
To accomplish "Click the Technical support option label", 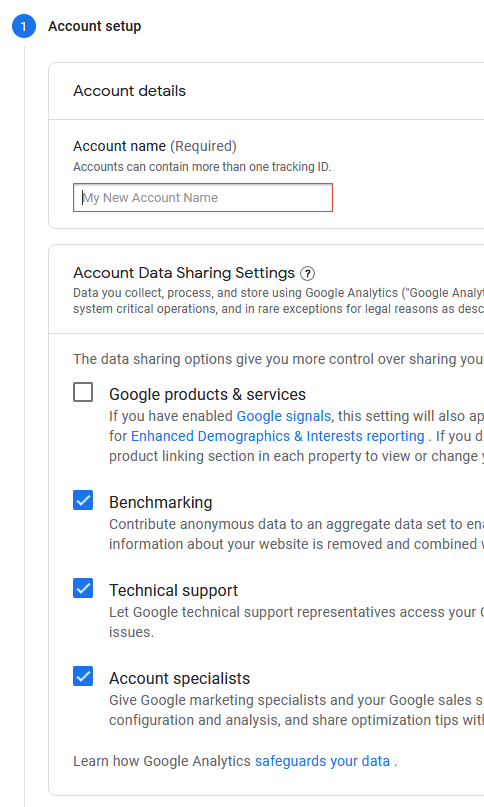I will (x=174, y=590).
